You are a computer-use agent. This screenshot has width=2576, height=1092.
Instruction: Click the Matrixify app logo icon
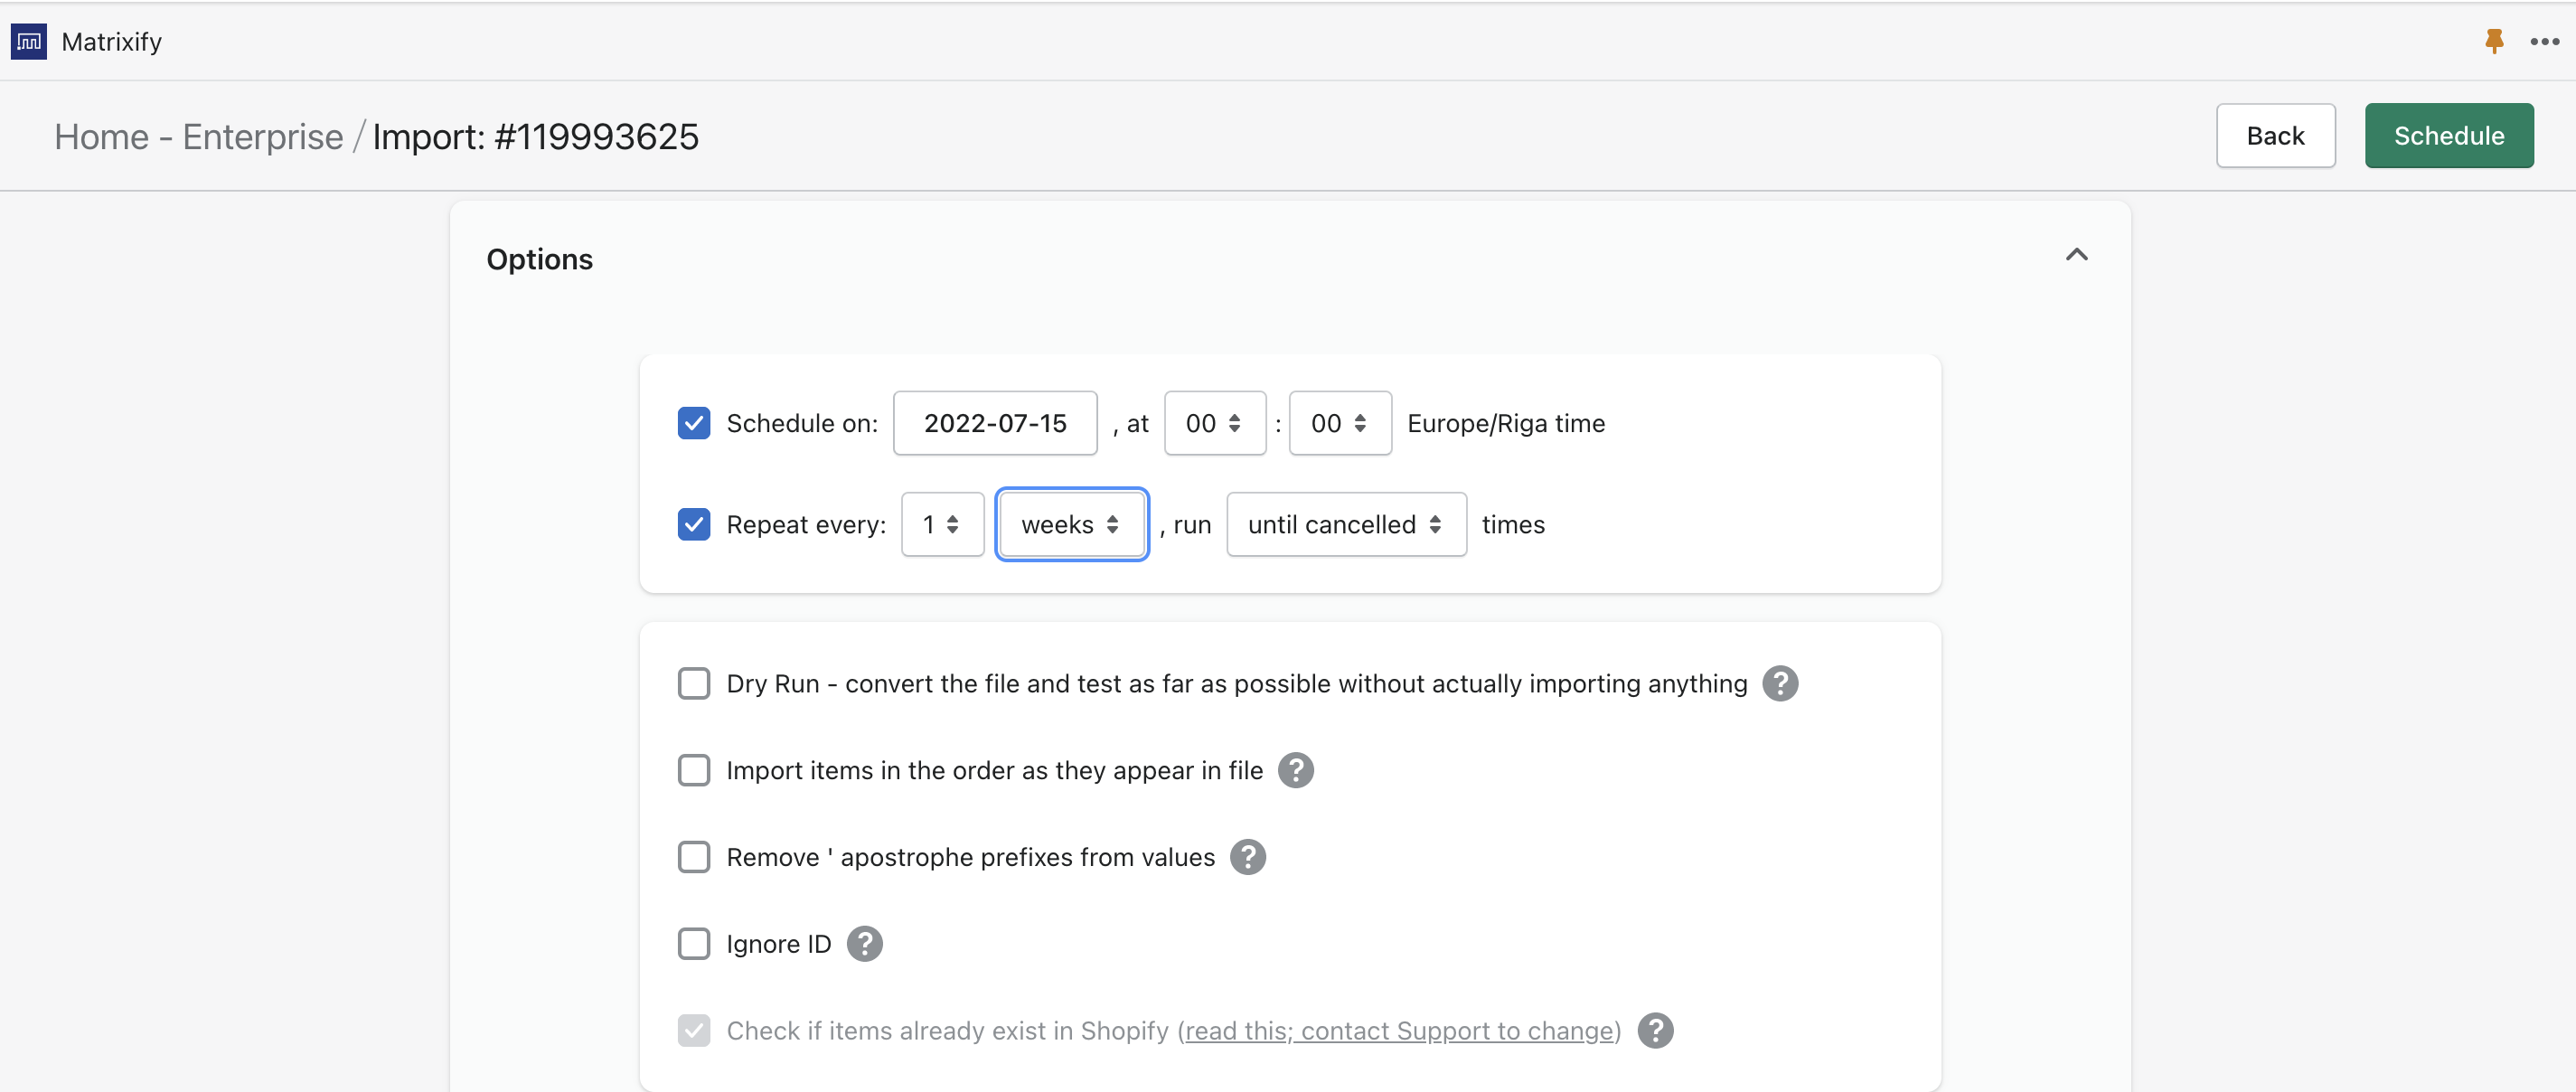29,41
